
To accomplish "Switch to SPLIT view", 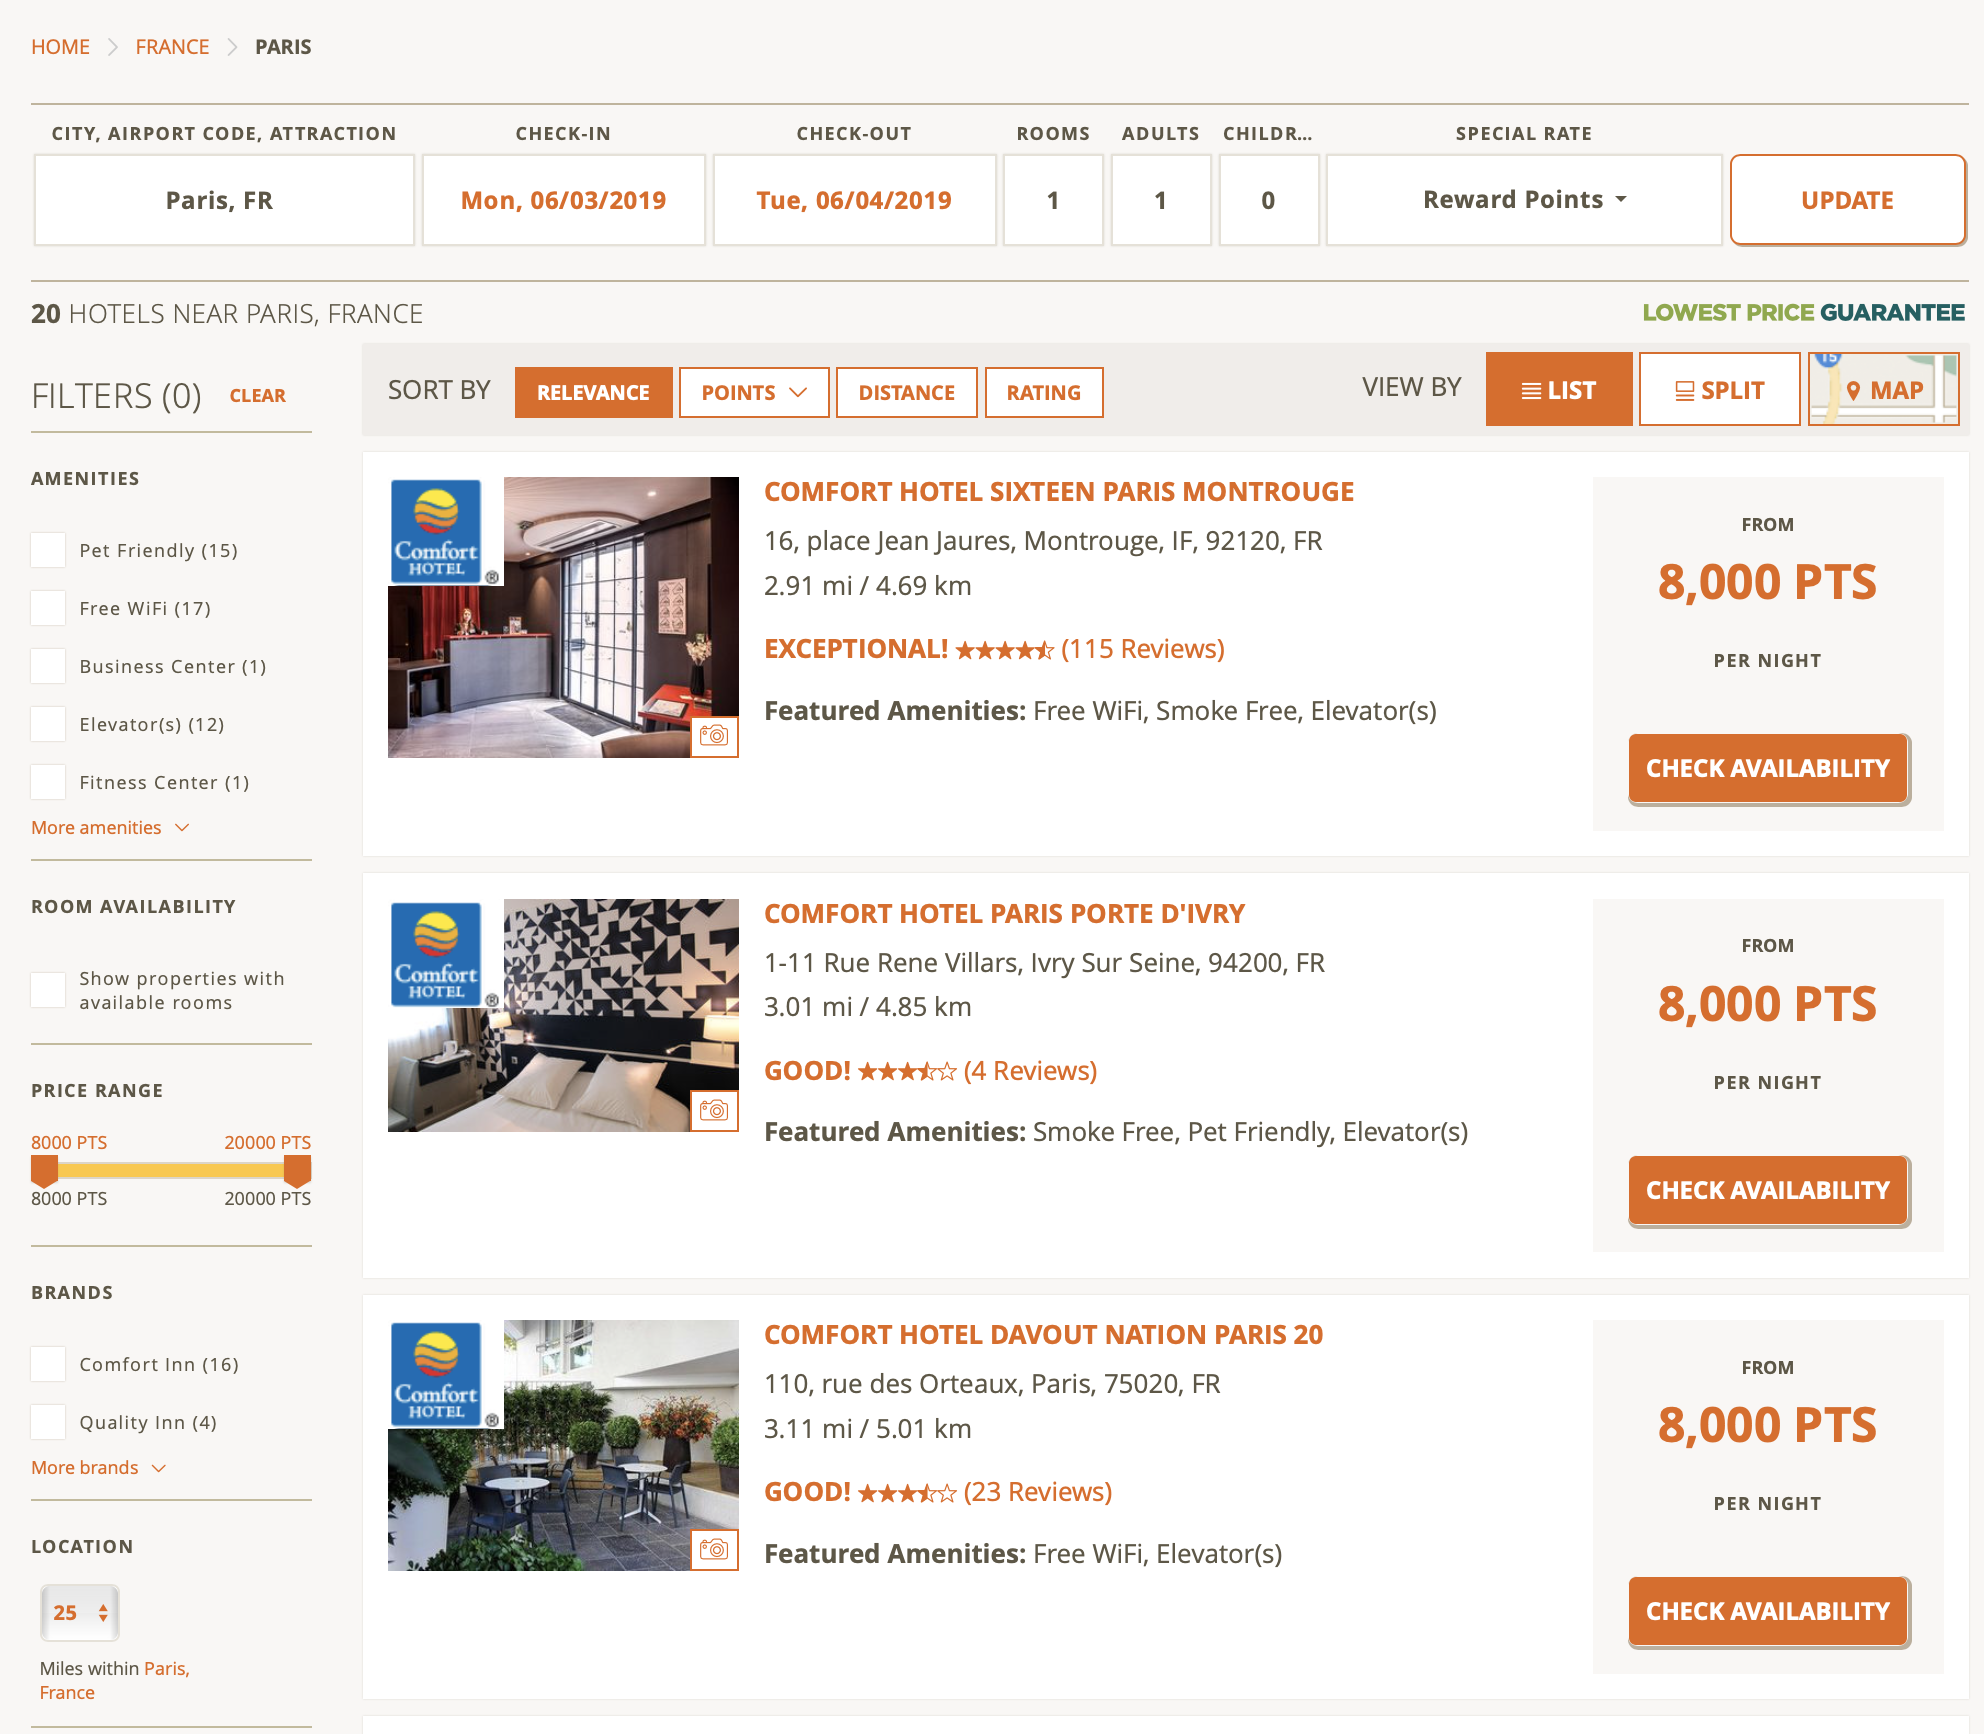I will coord(1719,389).
